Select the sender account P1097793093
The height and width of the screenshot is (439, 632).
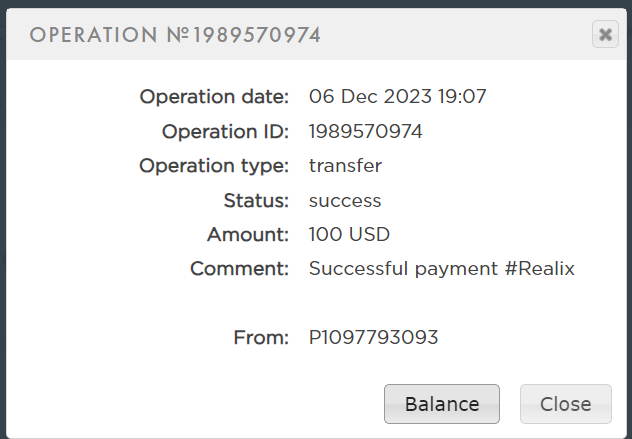373,338
